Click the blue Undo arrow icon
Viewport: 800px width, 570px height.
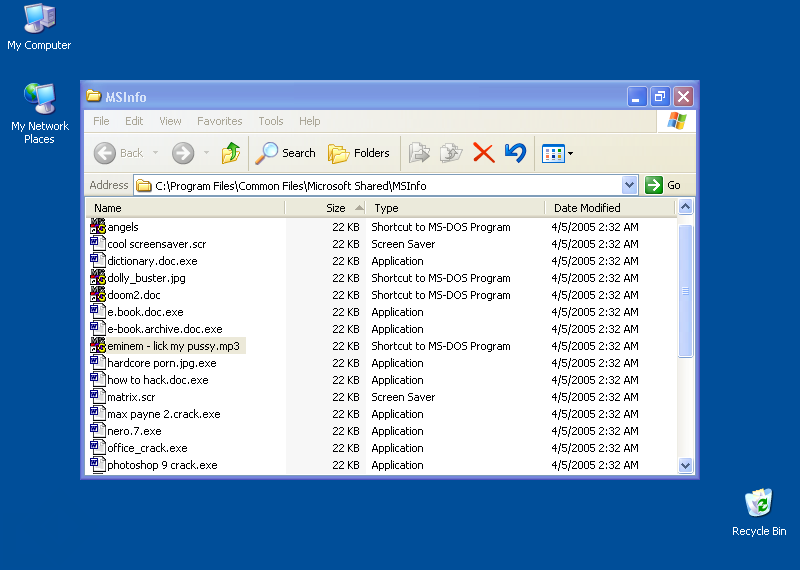click(x=515, y=153)
